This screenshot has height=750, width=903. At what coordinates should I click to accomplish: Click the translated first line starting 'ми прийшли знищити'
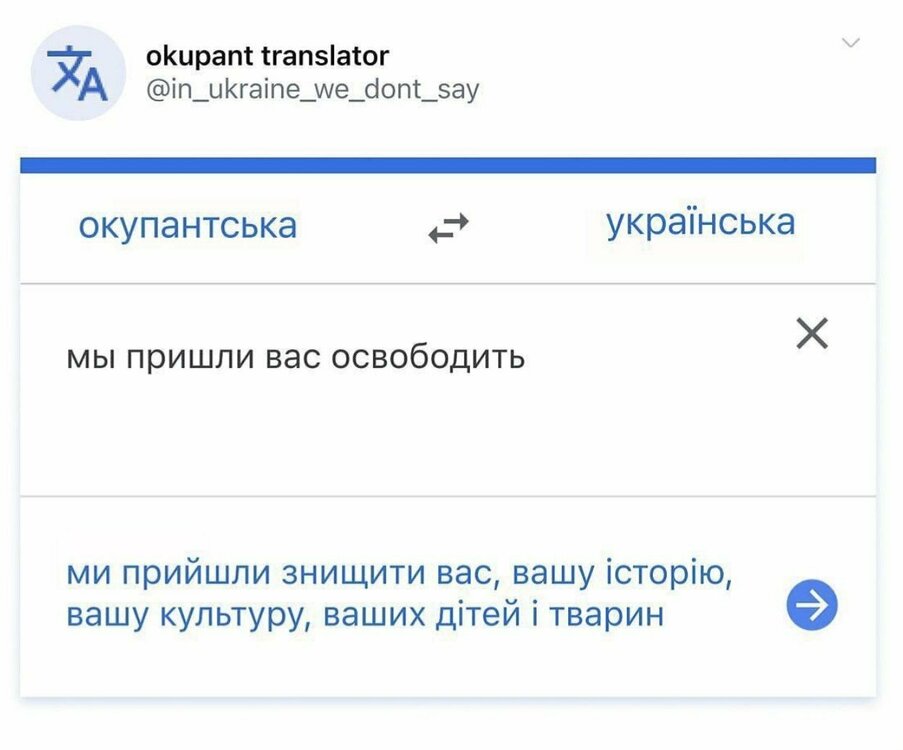(x=401, y=575)
